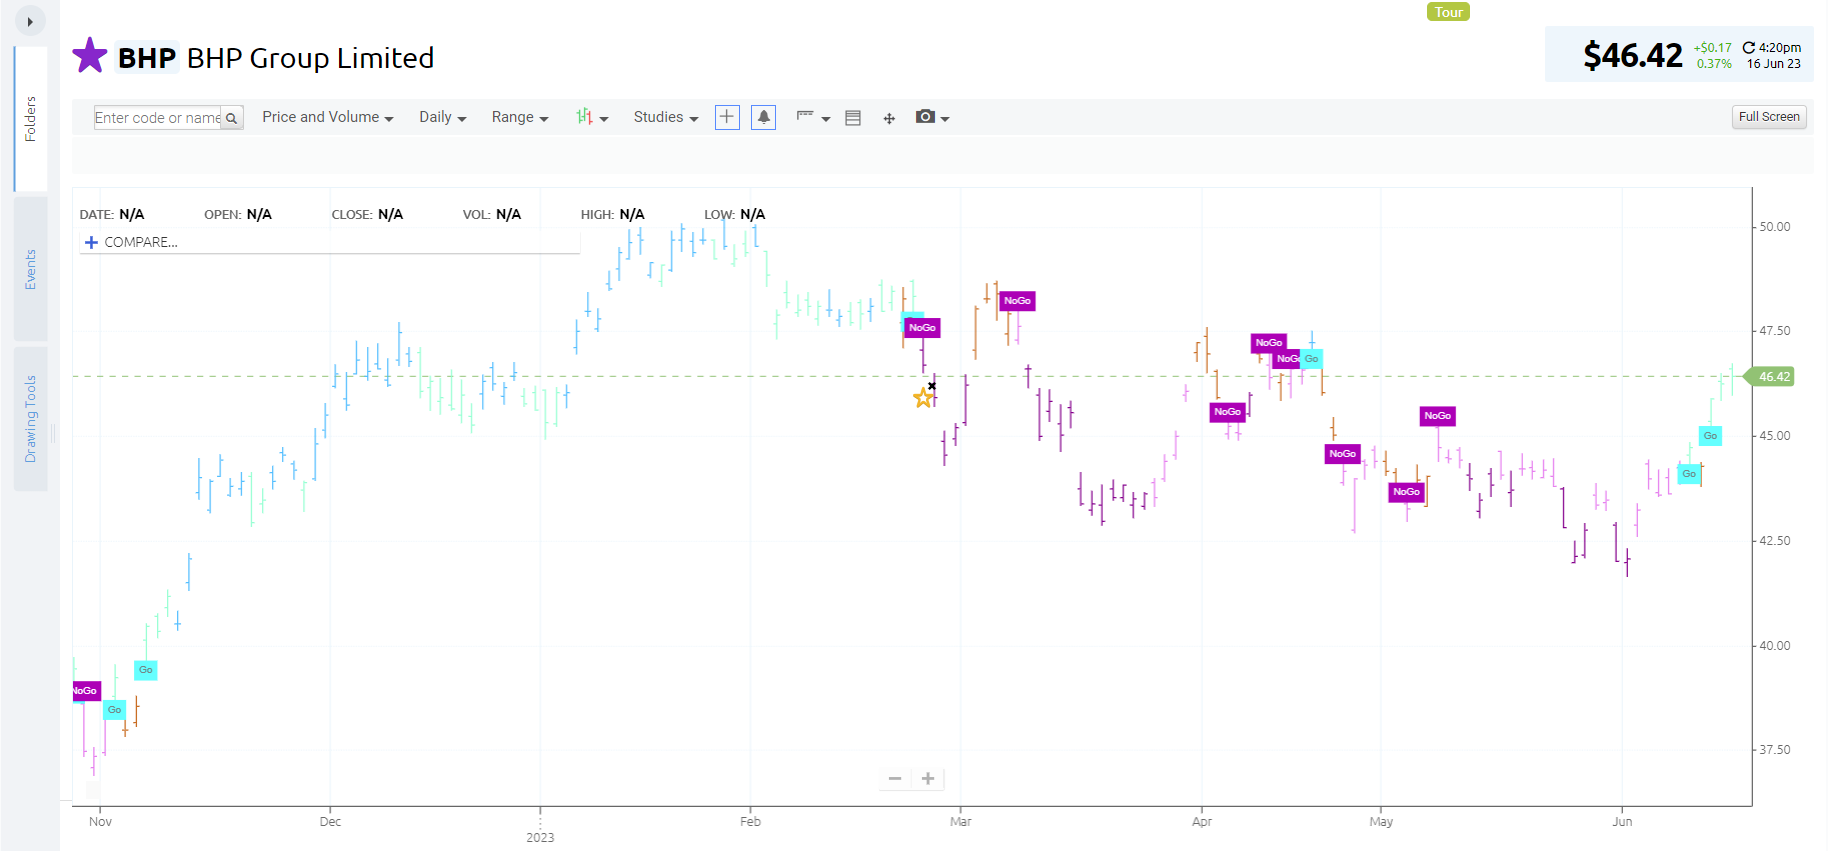Expand the collapsed sidebar arrow button
The width and height of the screenshot is (1828, 851).
(x=30, y=21)
